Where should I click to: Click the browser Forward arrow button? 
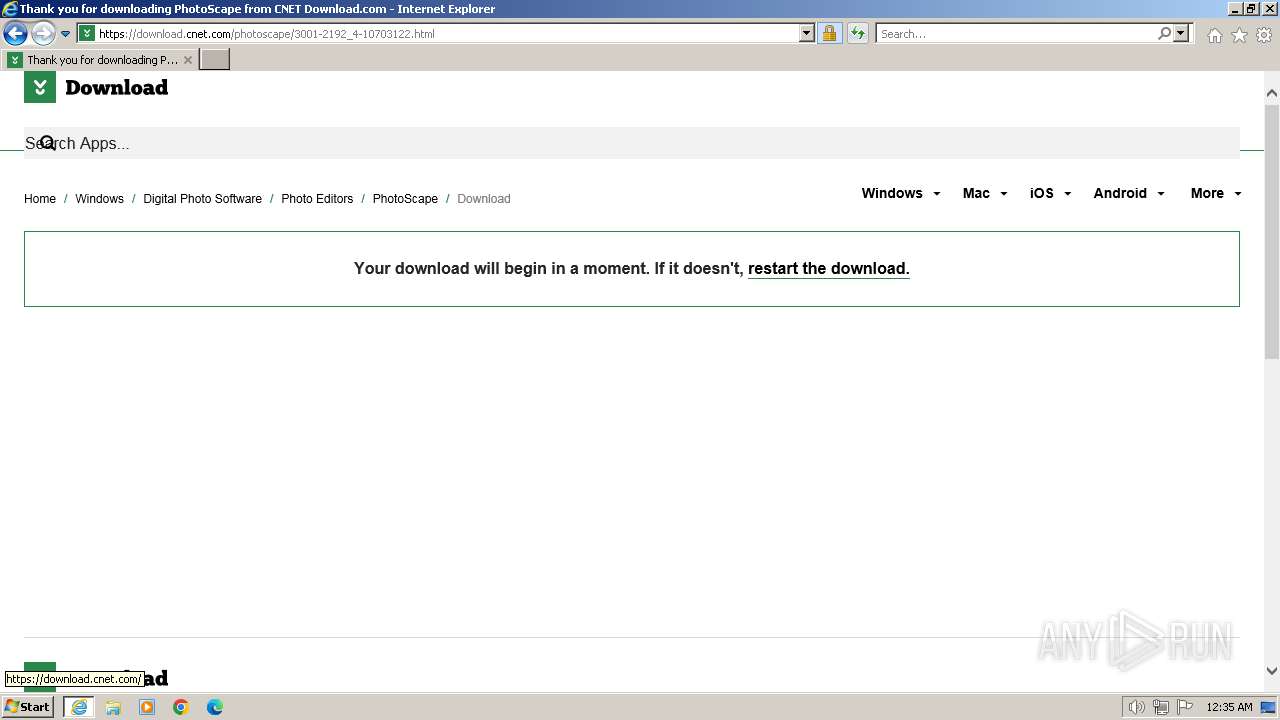coord(43,33)
